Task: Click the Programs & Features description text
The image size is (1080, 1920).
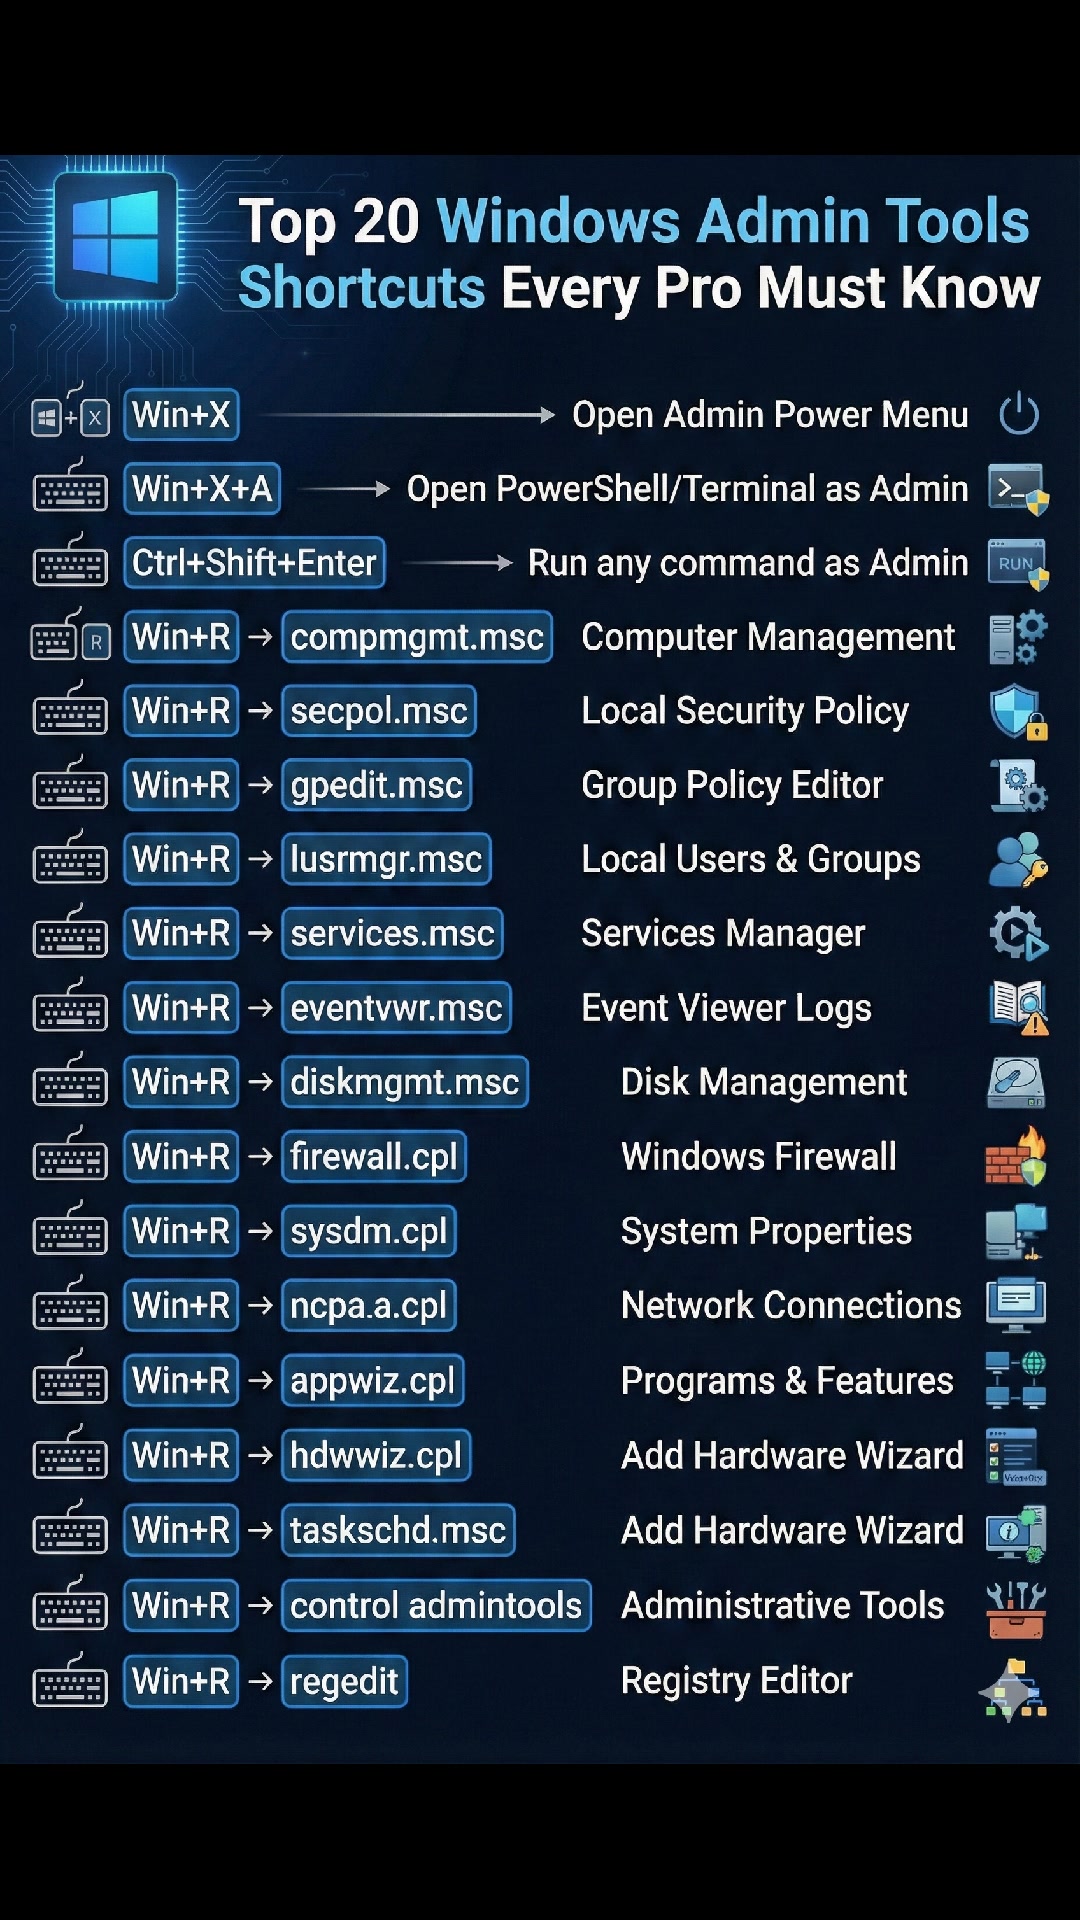Action: click(787, 1382)
